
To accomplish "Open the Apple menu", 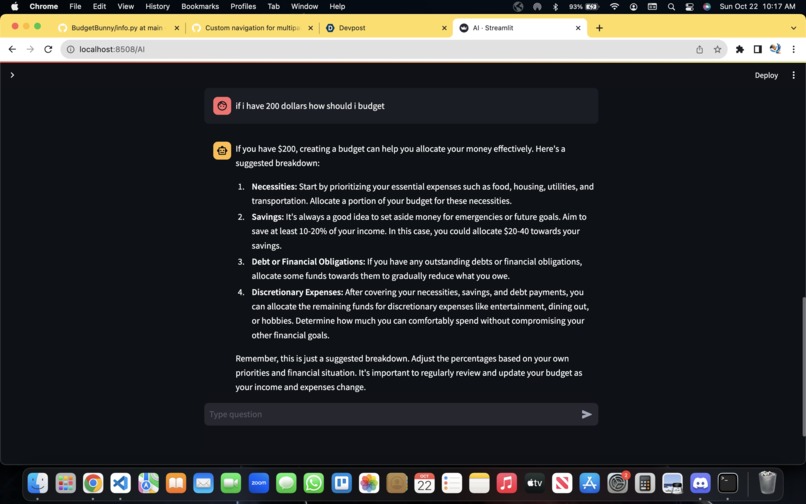I will coord(14,7).
